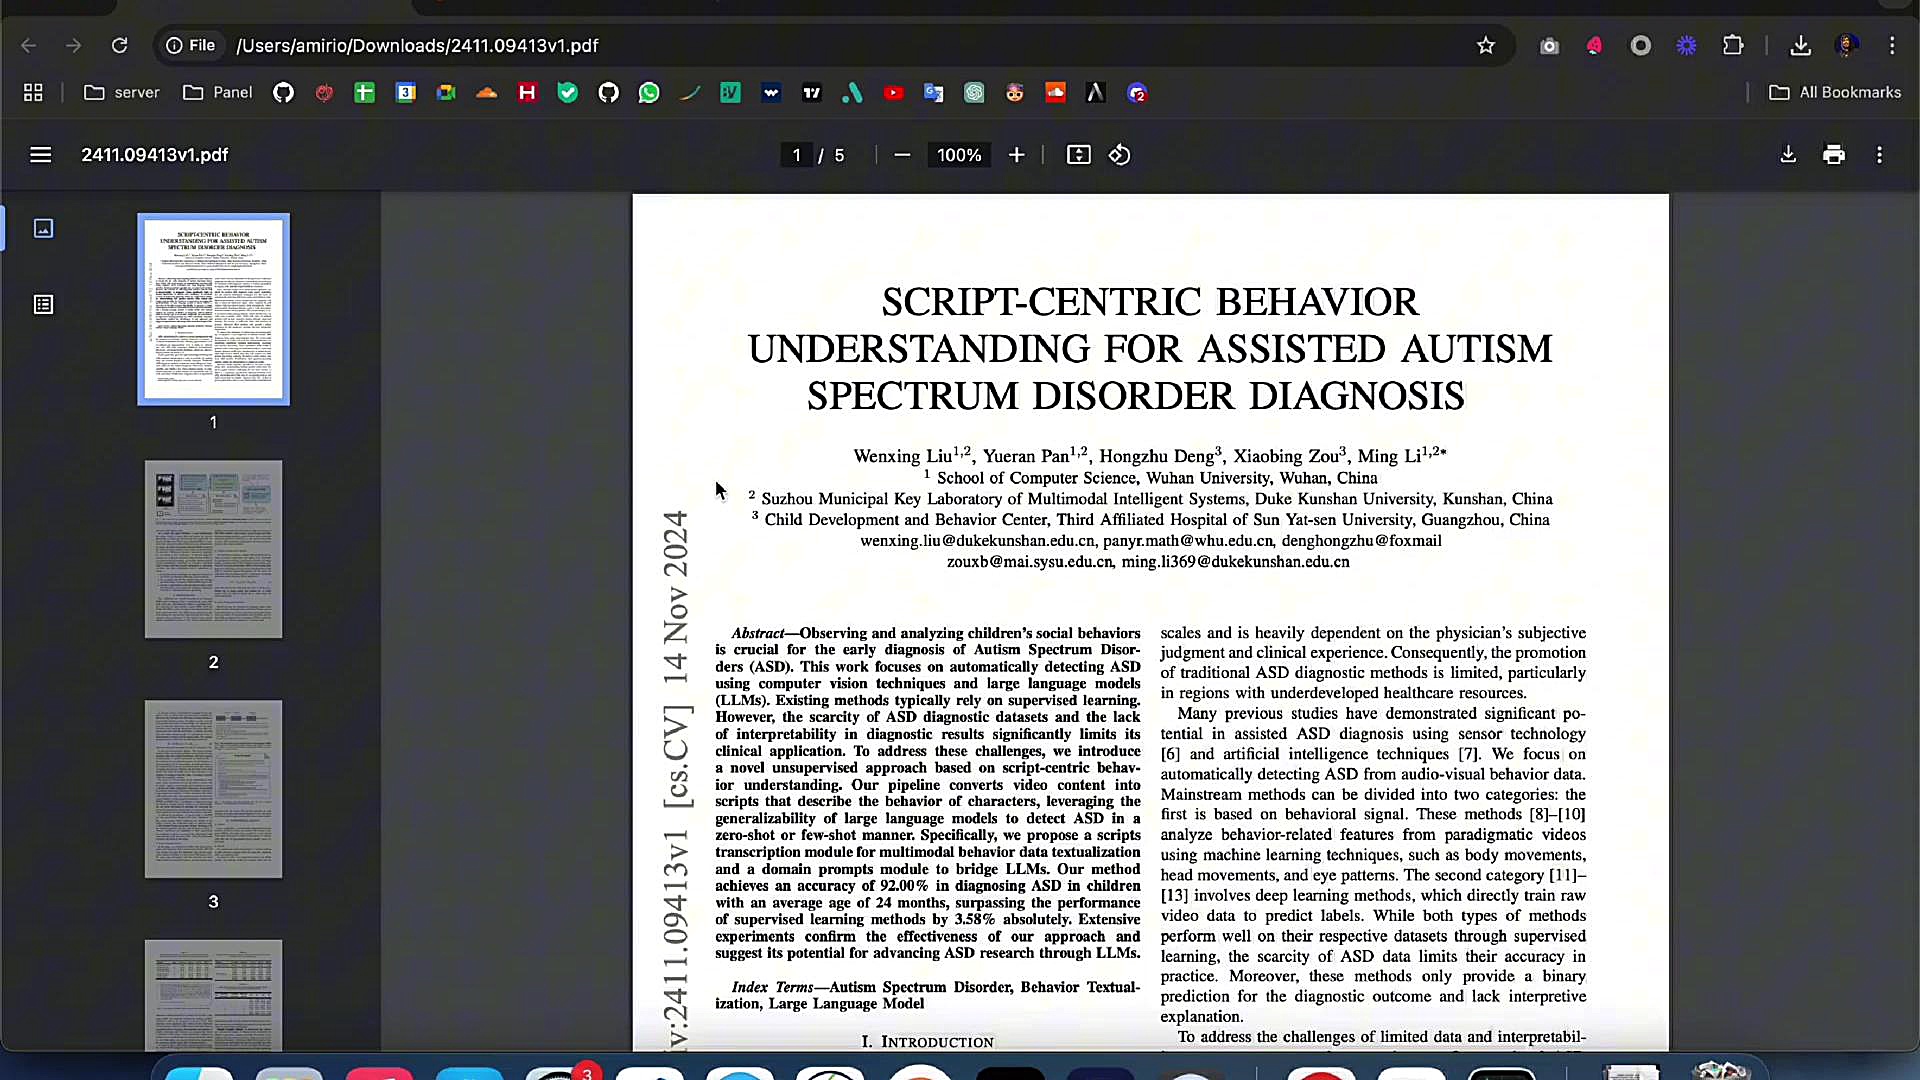Open Chrome's three-dot main menu

(1892, 46)
